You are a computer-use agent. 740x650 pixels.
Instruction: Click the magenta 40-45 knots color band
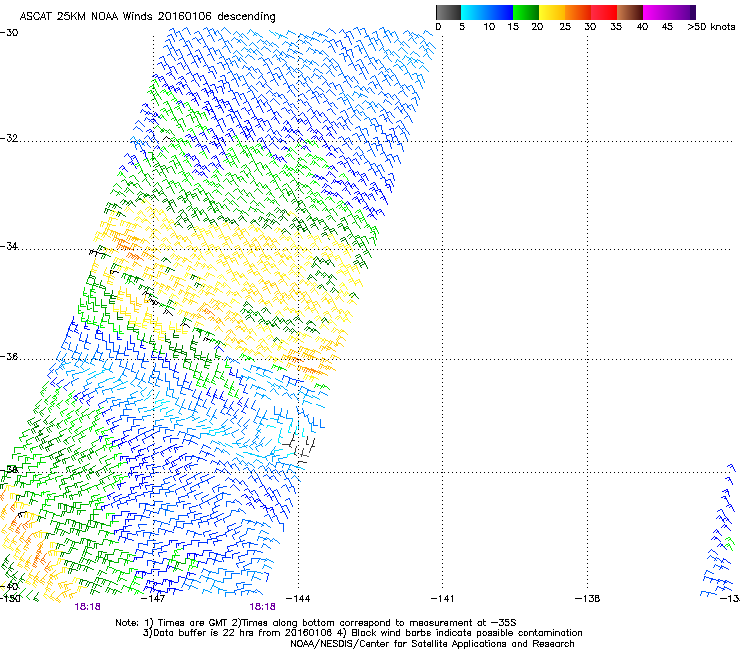click(x=656, y=12)
